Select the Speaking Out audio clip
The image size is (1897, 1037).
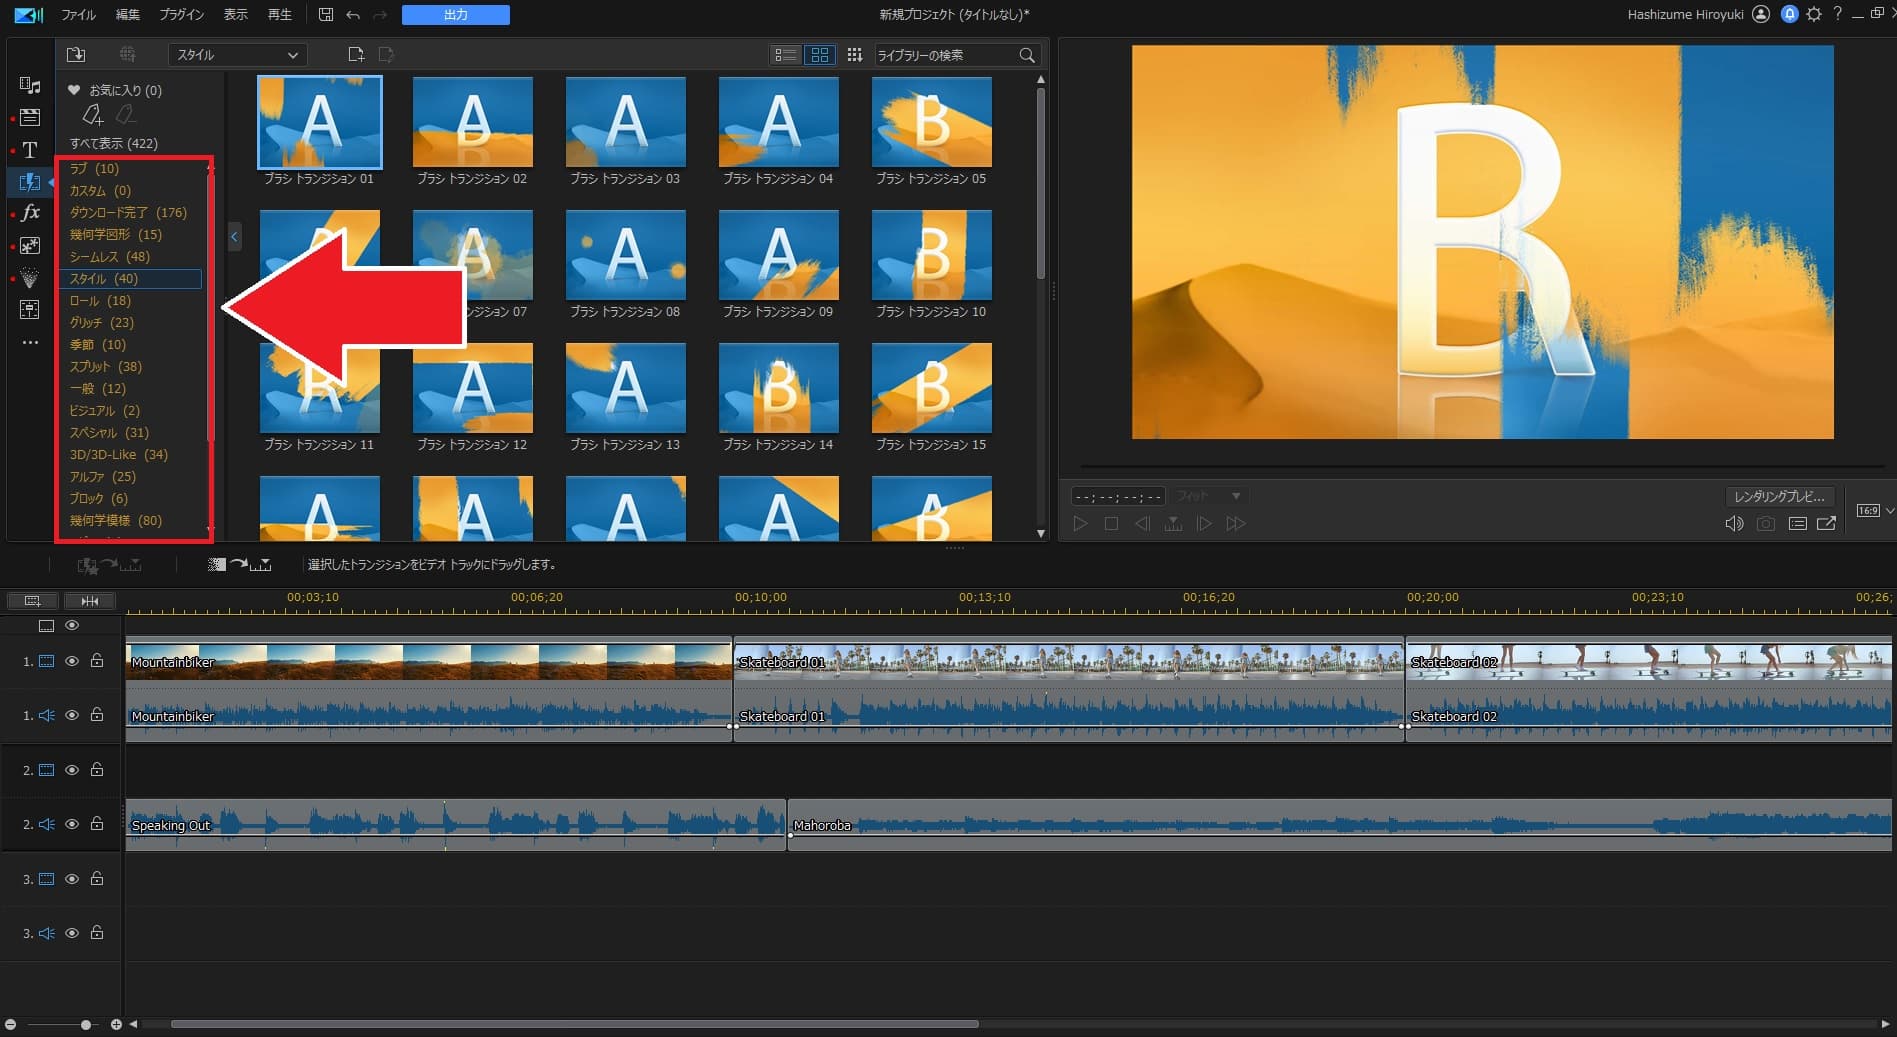[x=456, y=825]
